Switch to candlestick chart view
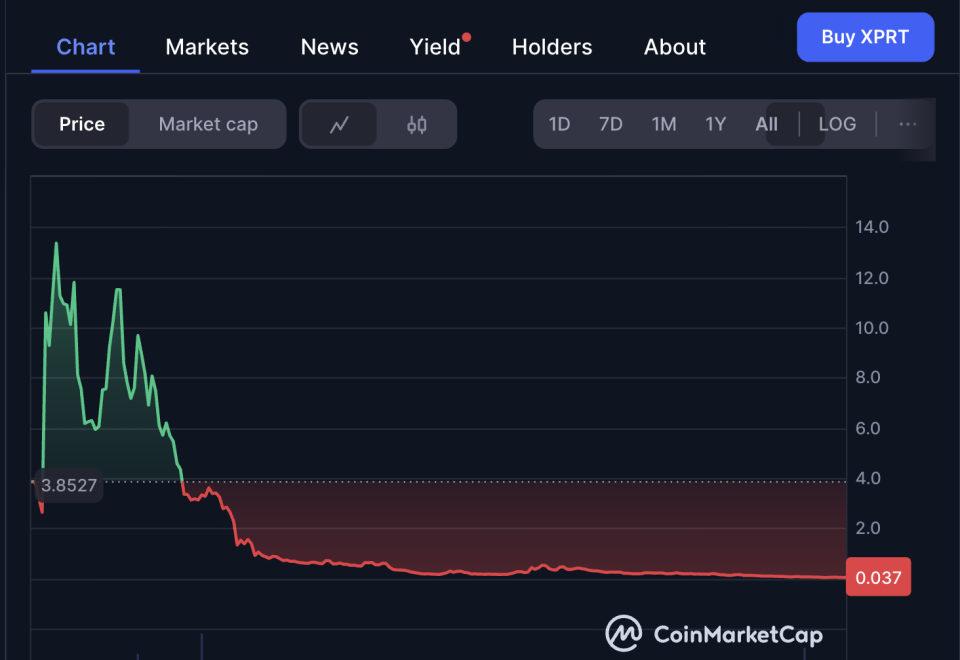 [417, 125]
